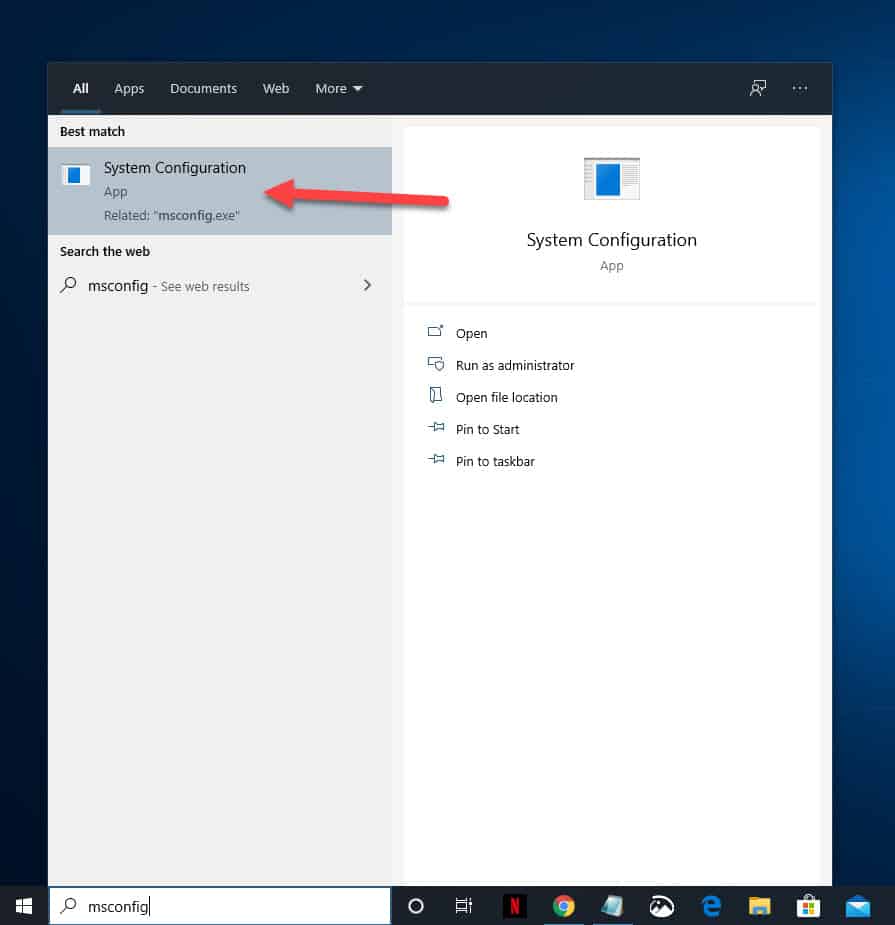Click the System Configuration icon in best match
The image size is (895, 925).
[x=76, y=175]
